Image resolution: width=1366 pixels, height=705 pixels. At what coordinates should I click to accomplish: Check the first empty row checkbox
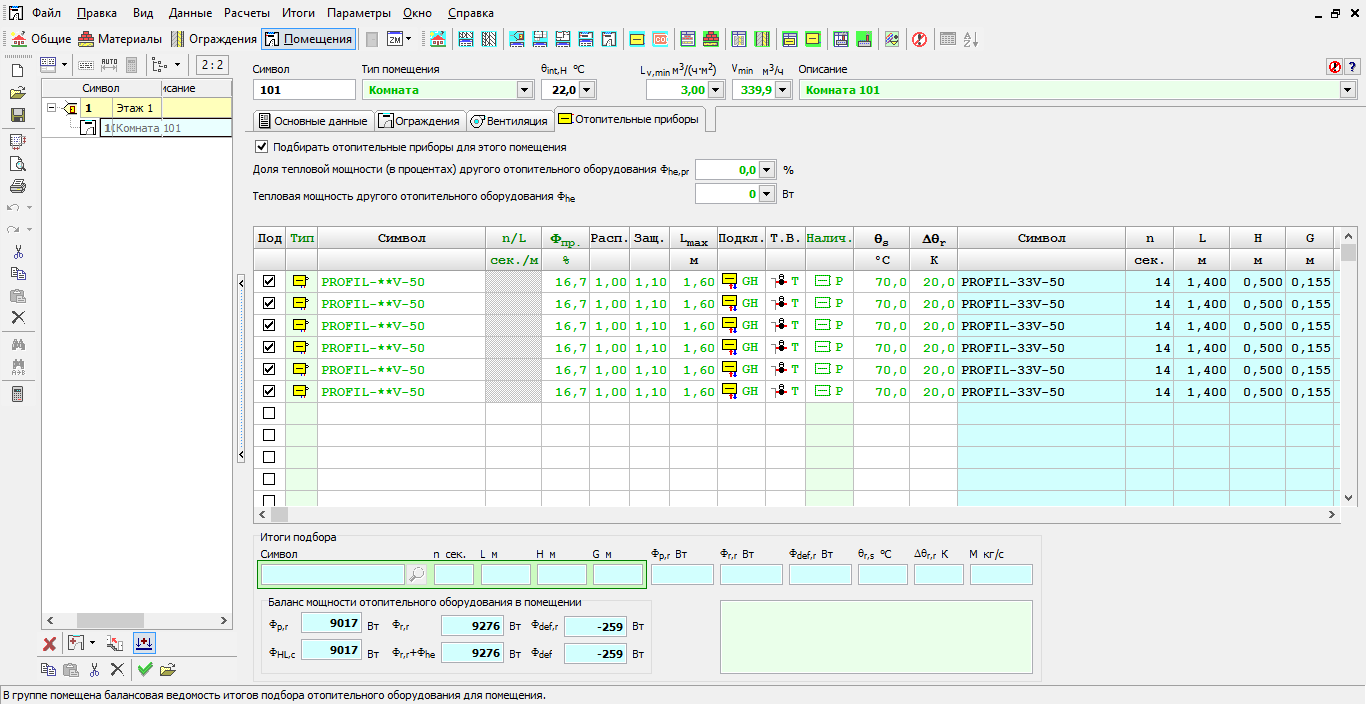[268, 413]
